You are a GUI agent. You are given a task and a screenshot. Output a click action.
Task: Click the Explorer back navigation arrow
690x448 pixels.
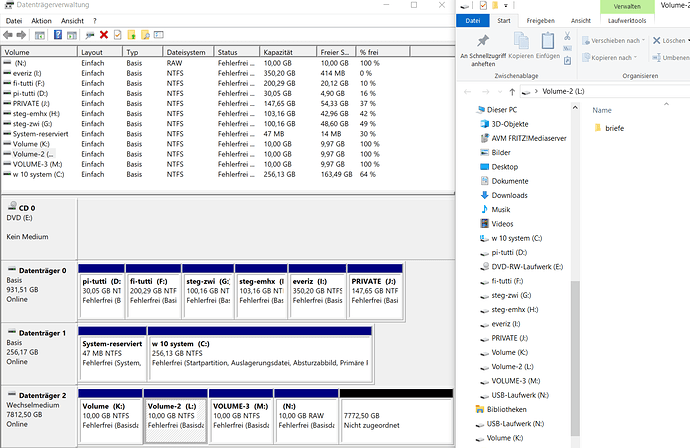(x=468, y=92)
